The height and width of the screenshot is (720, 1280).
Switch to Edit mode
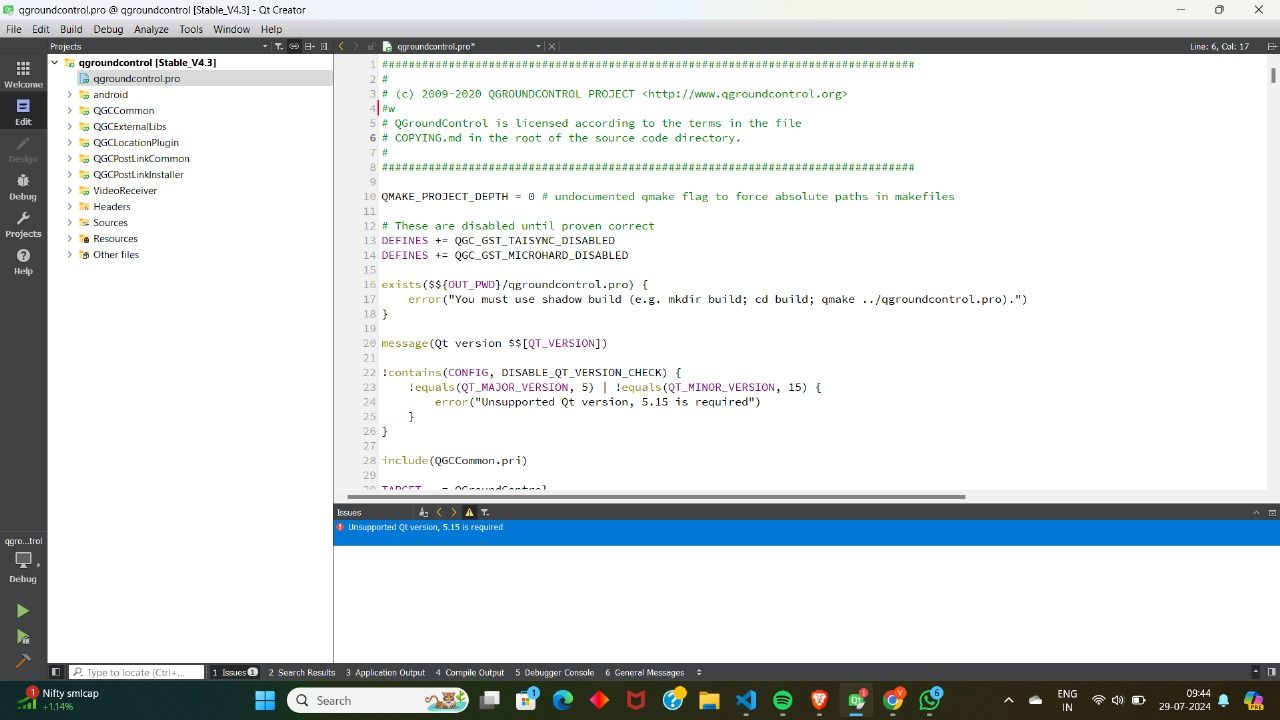pos(23,111)
